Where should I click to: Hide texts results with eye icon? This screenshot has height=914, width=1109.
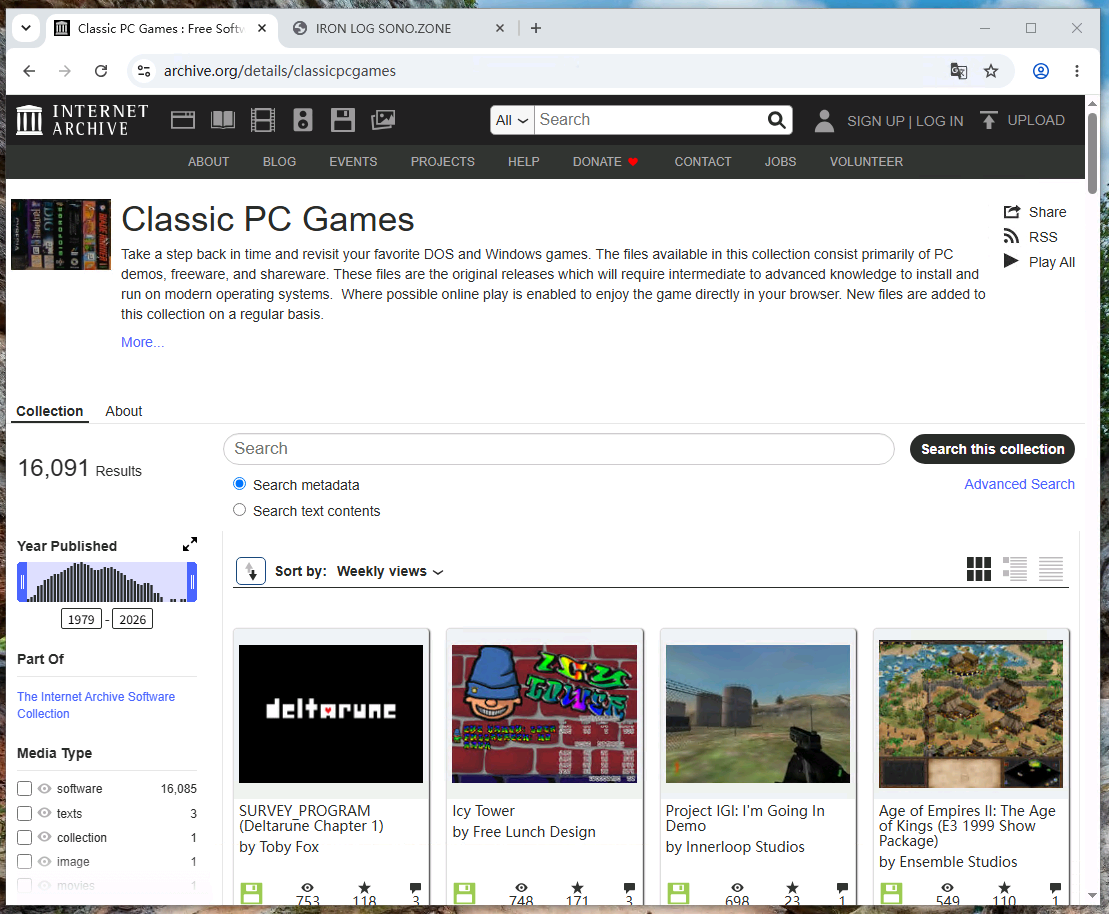tap(45, 813)
